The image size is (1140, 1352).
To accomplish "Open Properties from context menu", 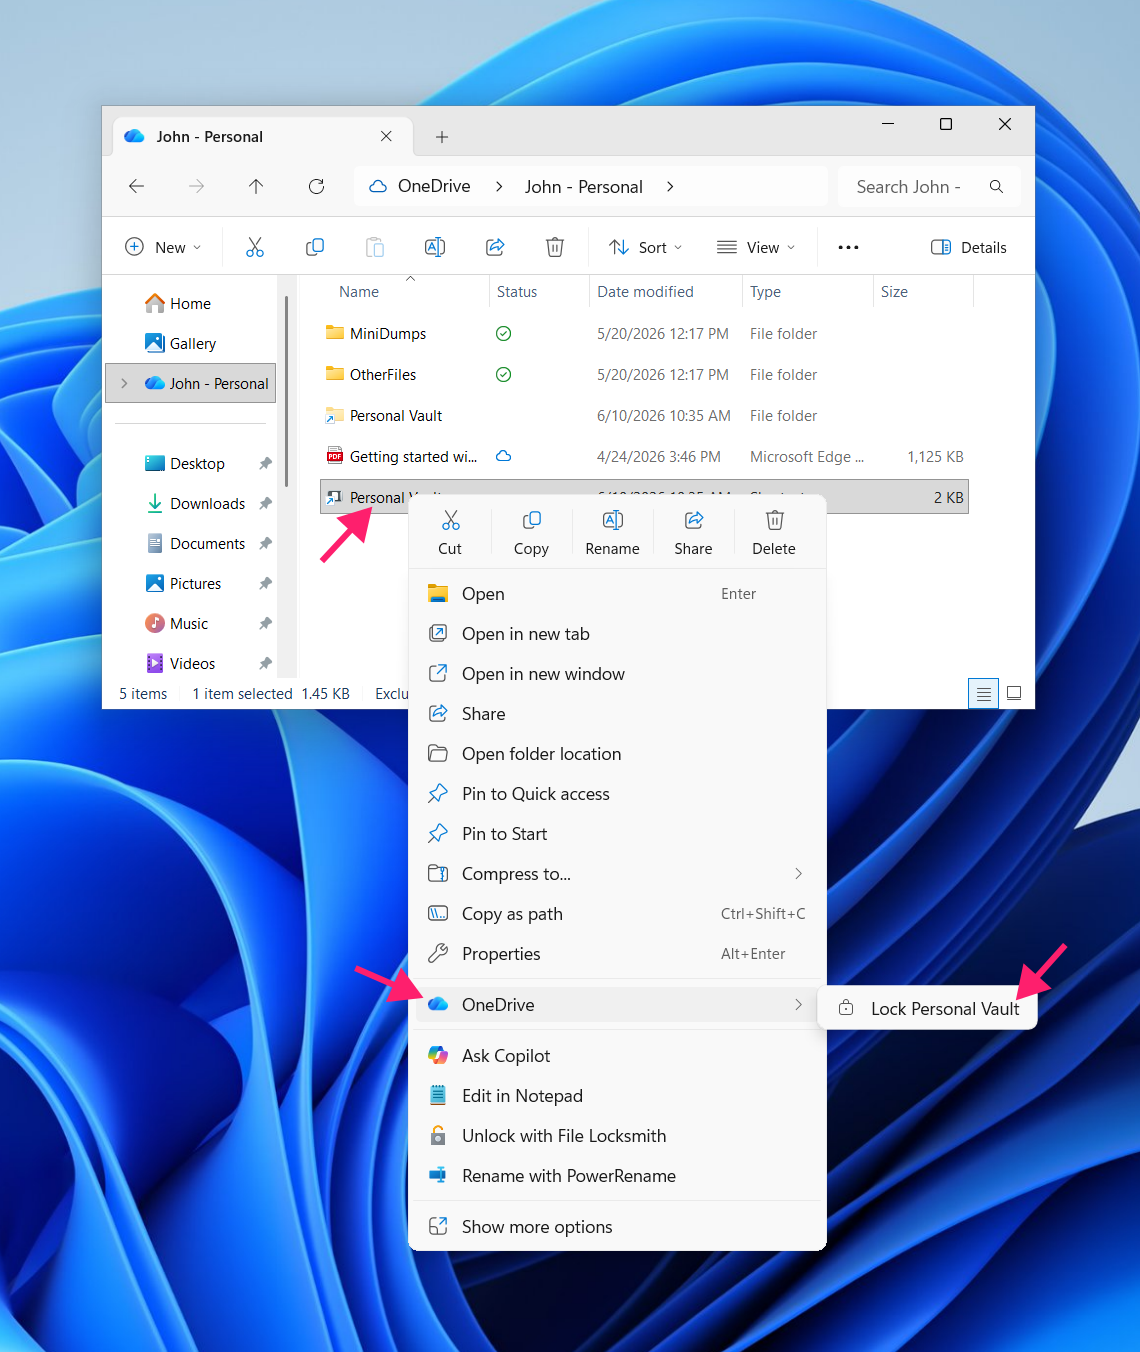I will pos(617,954).
